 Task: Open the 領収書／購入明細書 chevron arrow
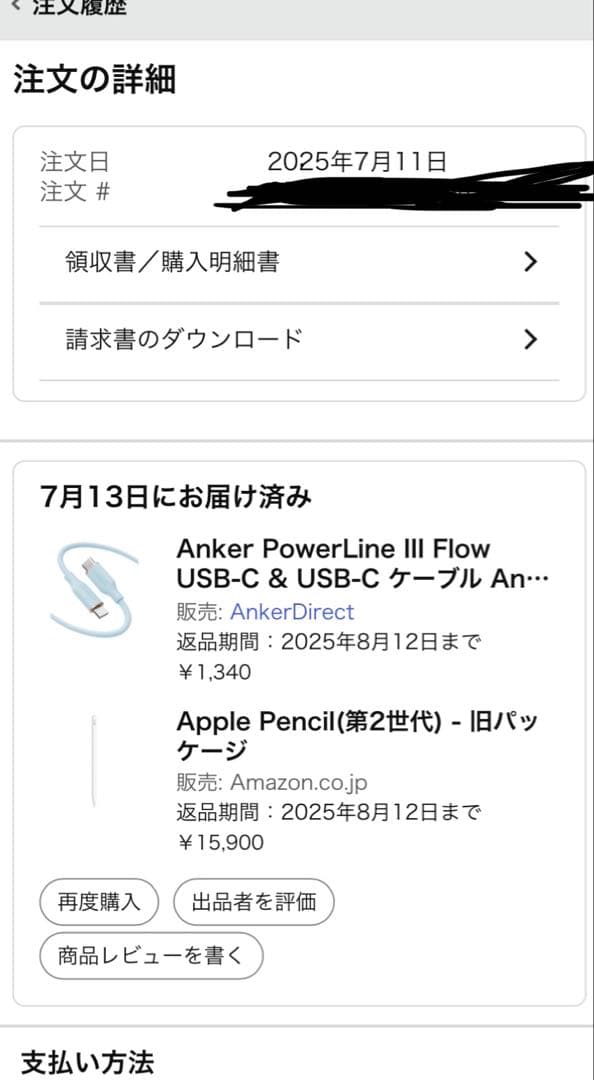pyautogui.click(x=531, y=261)
